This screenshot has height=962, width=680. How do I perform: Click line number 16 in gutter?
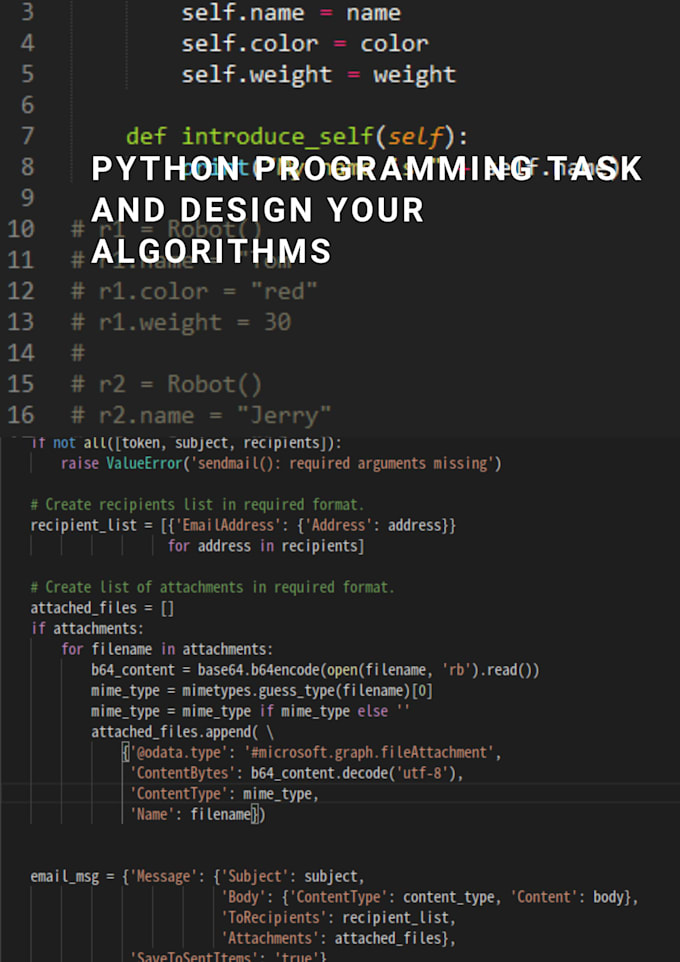coord(21,415)
